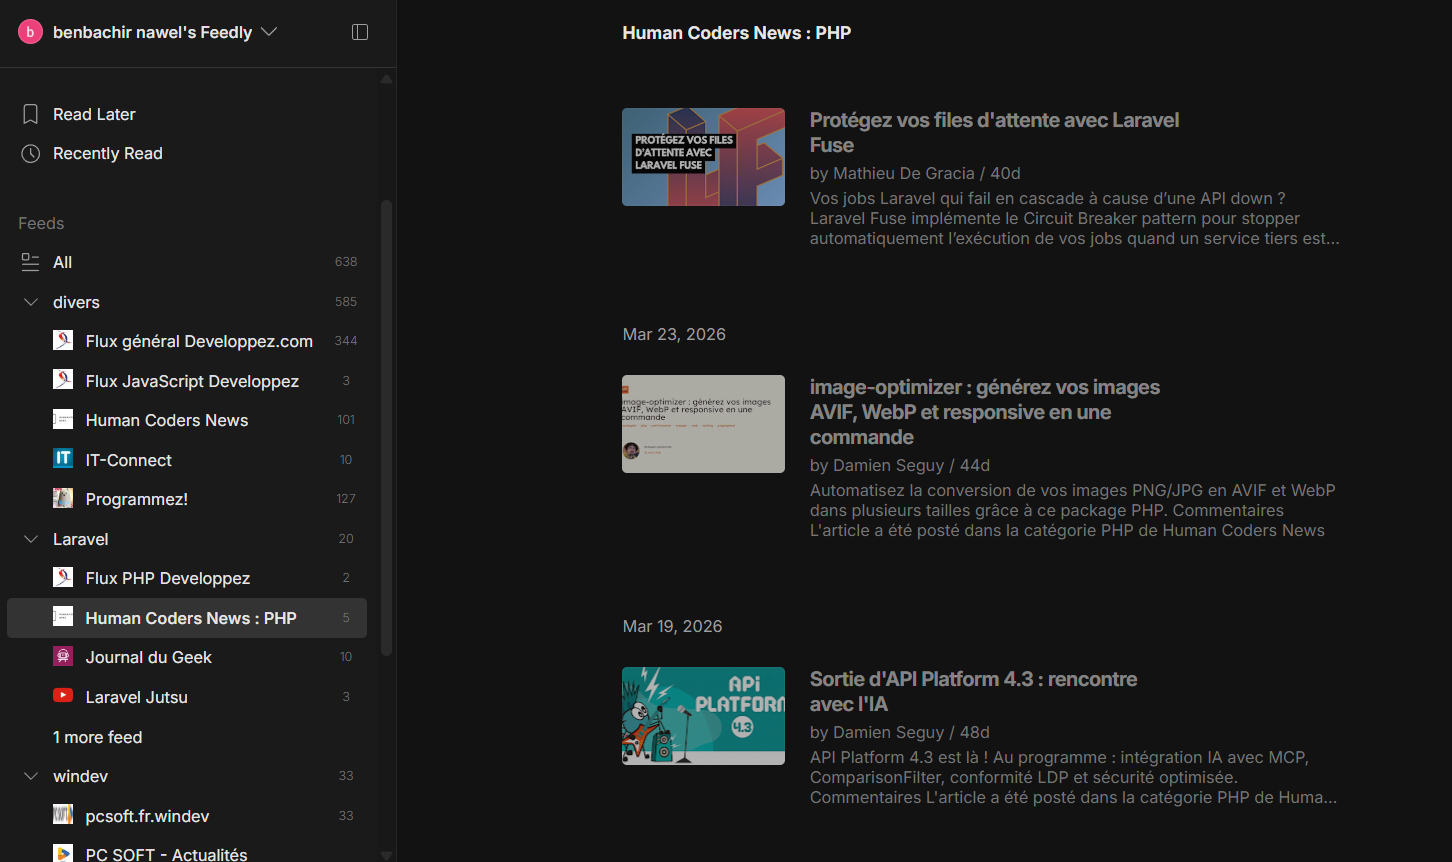Click the sidebar scrollbar thumb
The width and height of the screenshot is (1452, 862).
(x=386, y=428)
